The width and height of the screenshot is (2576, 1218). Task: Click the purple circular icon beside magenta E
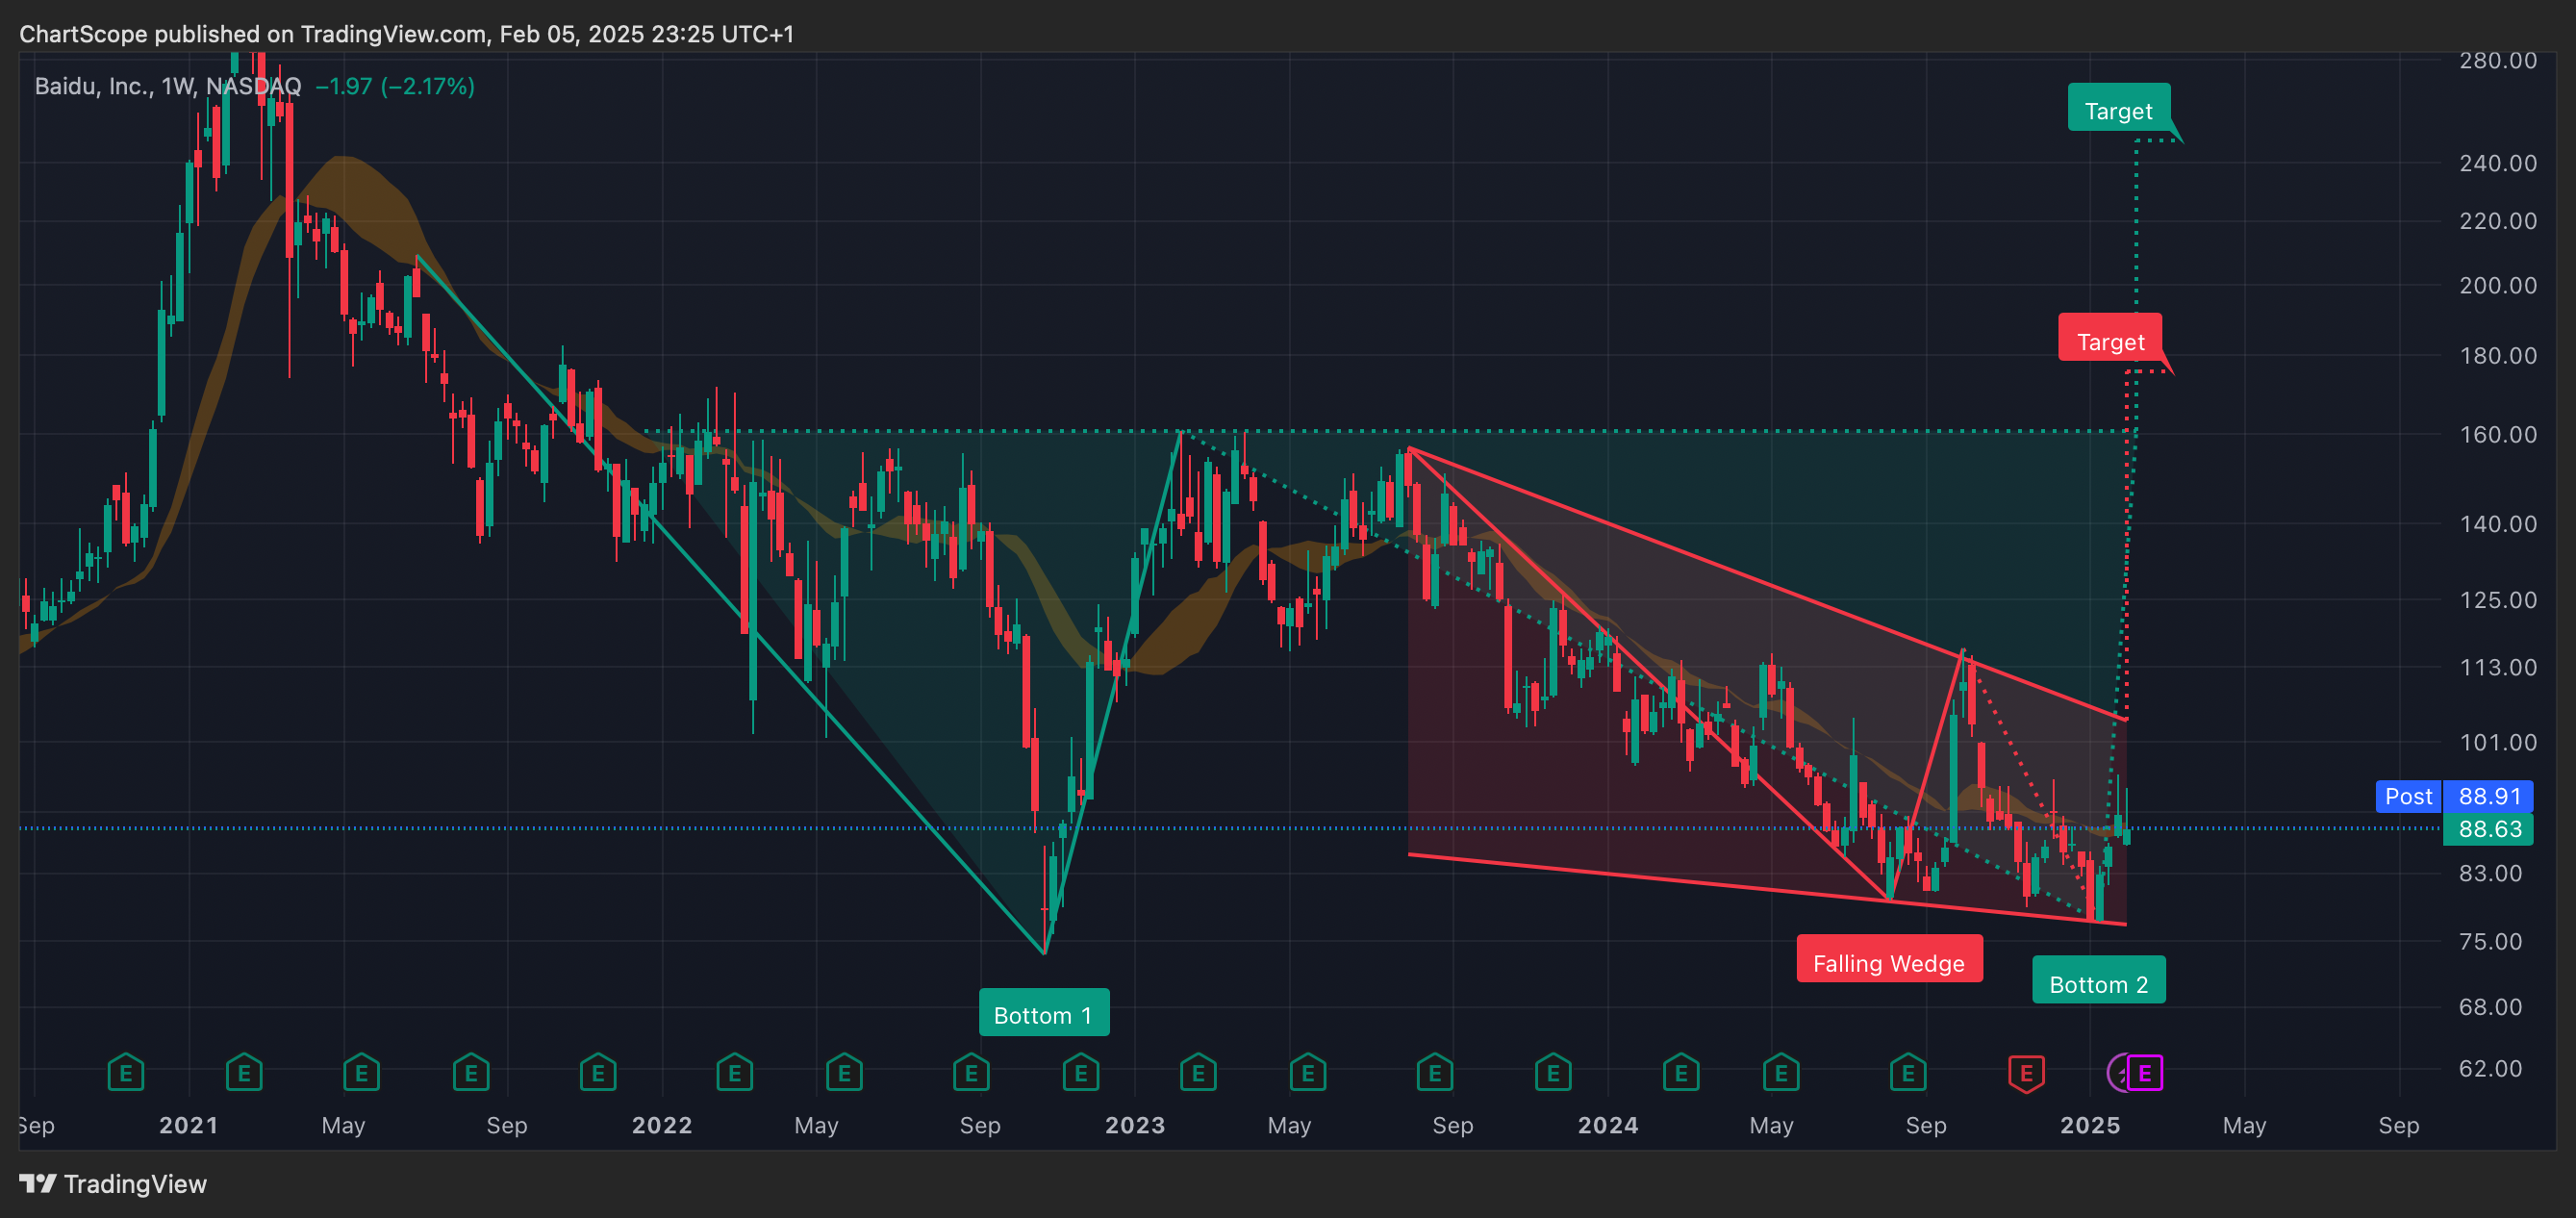click(x=2117, y=1073)
